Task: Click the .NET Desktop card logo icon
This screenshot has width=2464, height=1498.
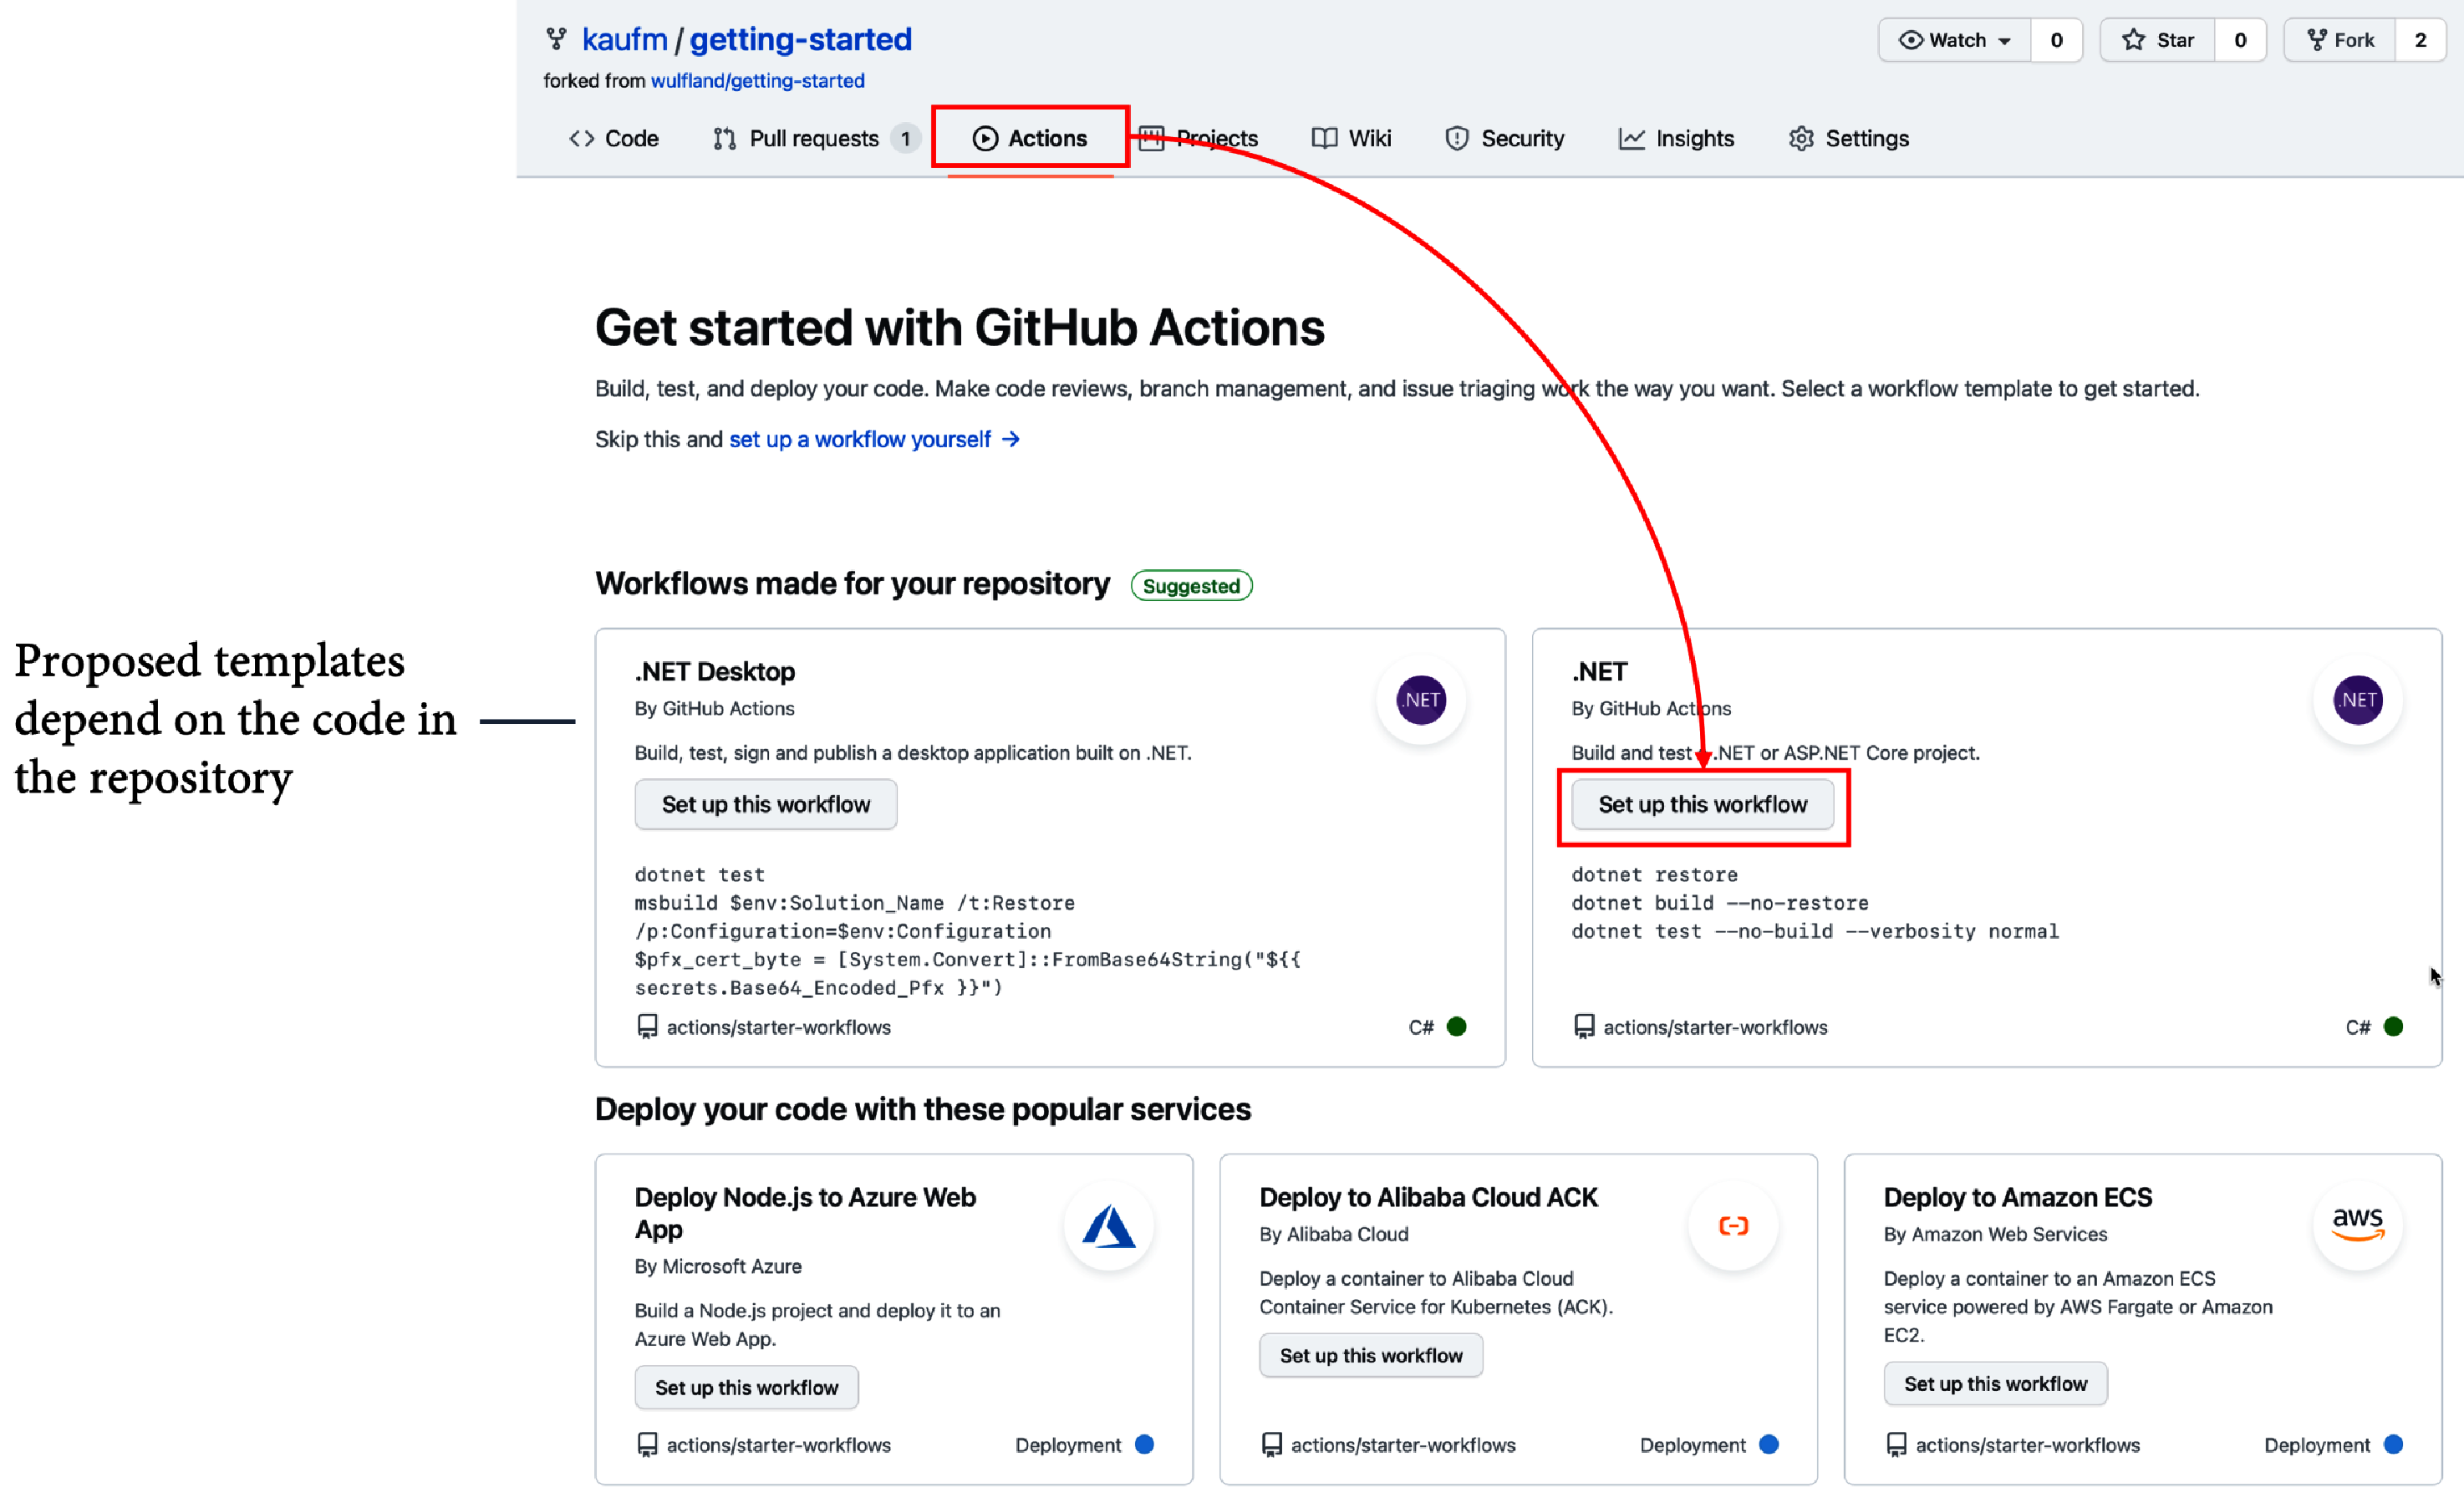Action: click(1421, 700)
